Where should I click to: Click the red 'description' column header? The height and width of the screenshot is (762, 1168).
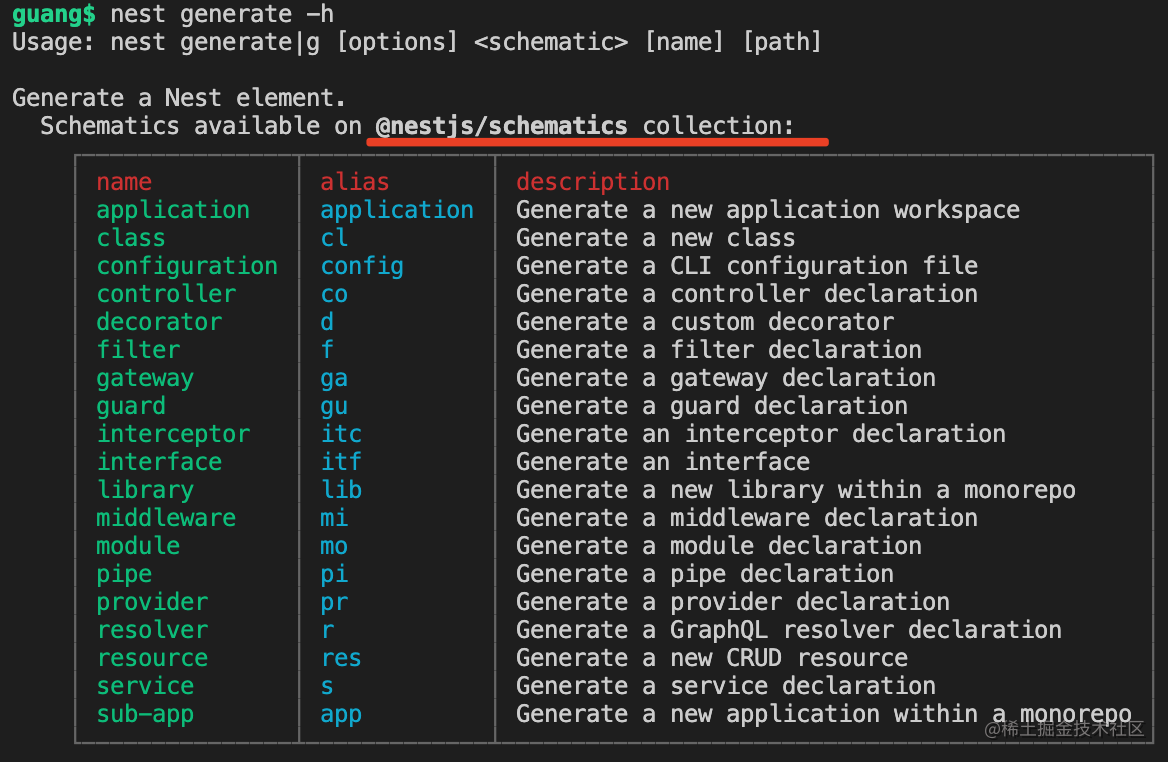[593, 182]
